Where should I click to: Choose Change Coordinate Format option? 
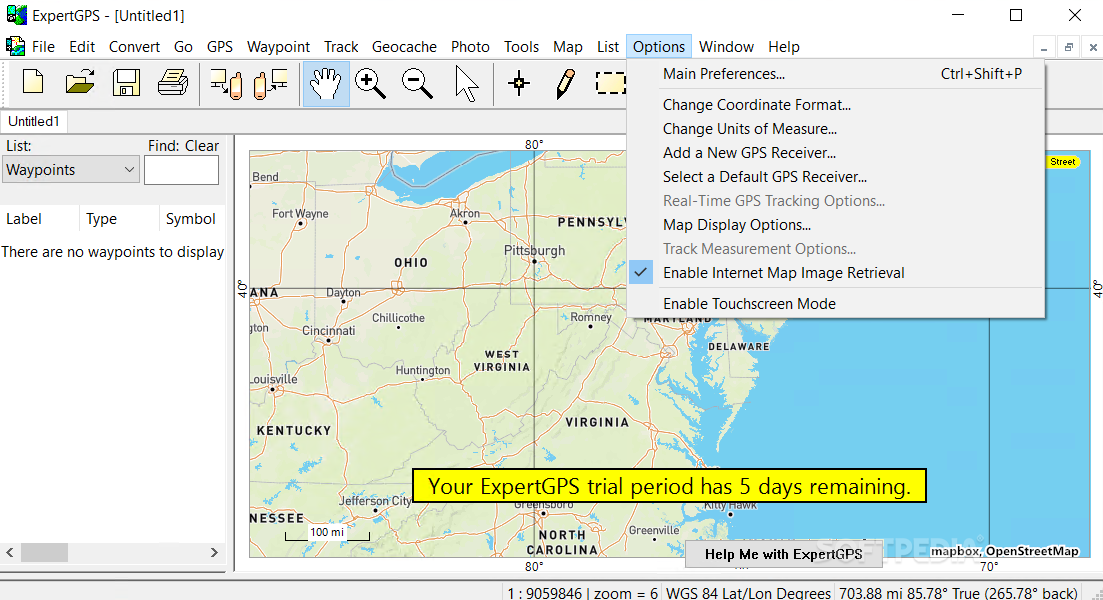(835, 105)
